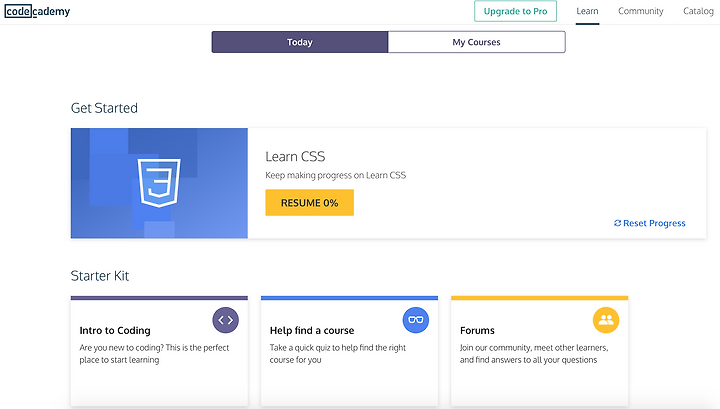Viewport: 720px width, 409px height.
Task: Click 'Join our community' description text
Action: (534, 354)
